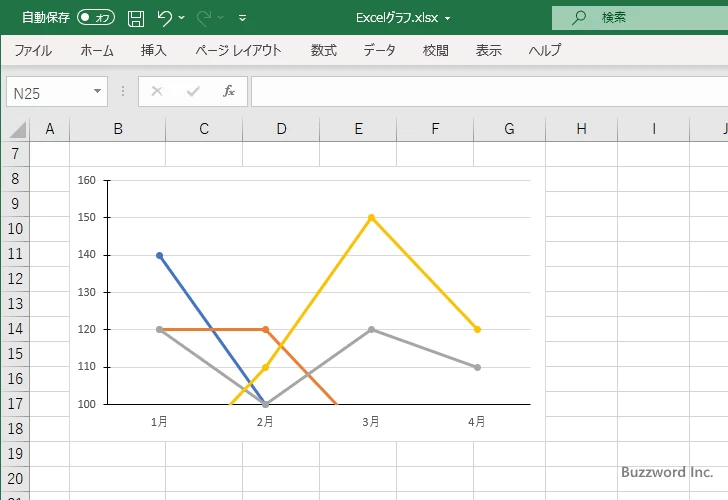The height and width of the screenshot is (500, 728).
Task: Switch to the ホーム tab
Action: click(x=97, y=50)
